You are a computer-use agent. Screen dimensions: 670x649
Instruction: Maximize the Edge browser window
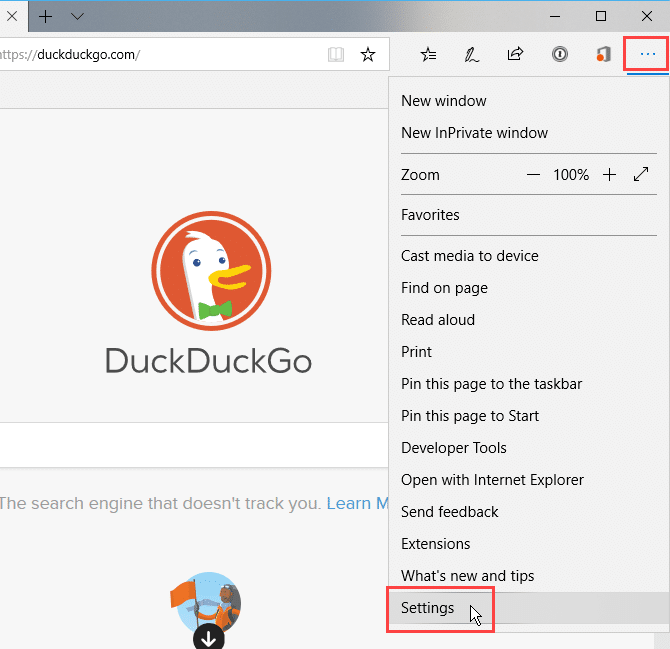[601, 17]
